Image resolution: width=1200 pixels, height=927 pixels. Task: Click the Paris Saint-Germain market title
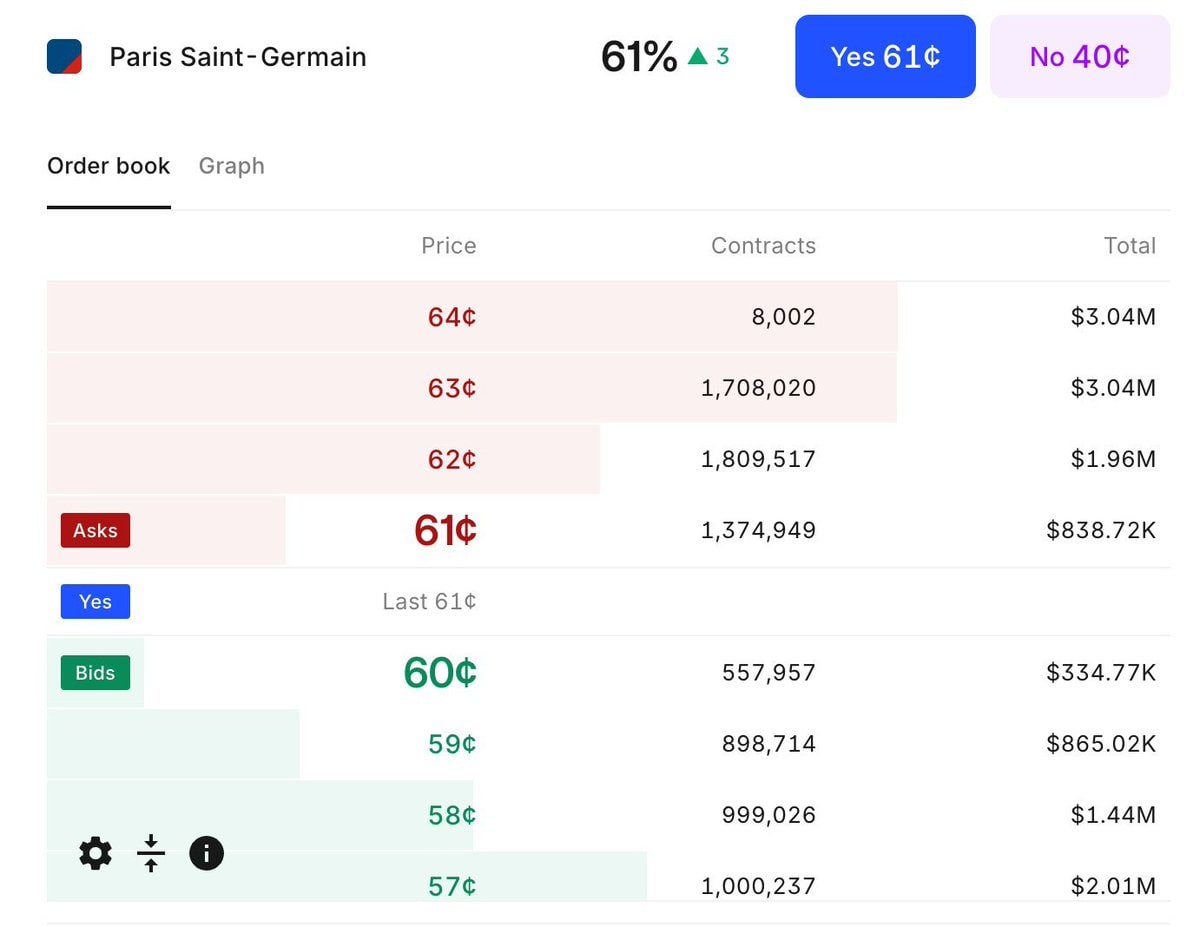(x=238, y=57)
